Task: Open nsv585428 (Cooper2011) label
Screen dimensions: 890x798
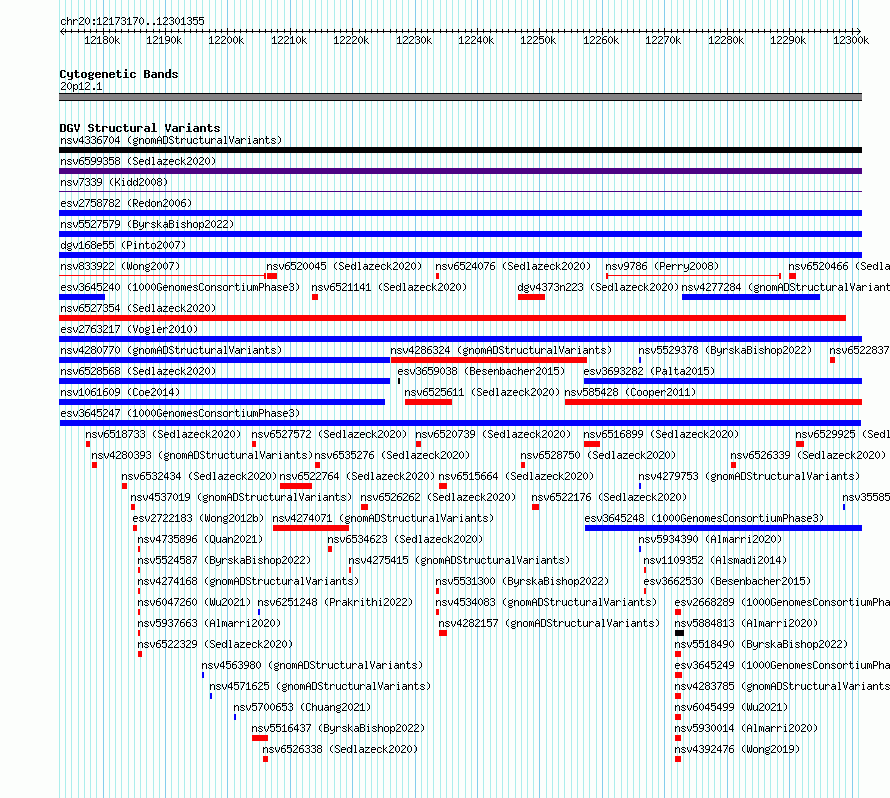Action: coord(630,392)
